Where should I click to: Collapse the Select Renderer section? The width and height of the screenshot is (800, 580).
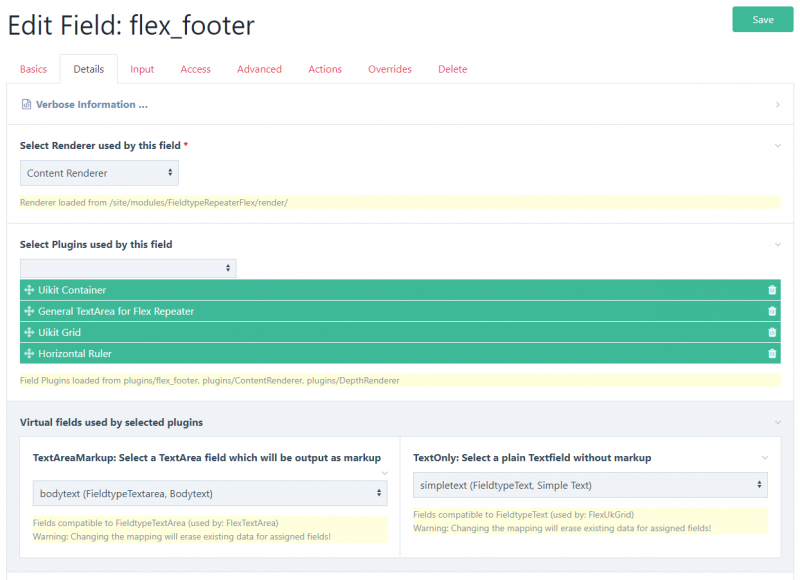tap(778, 145)
